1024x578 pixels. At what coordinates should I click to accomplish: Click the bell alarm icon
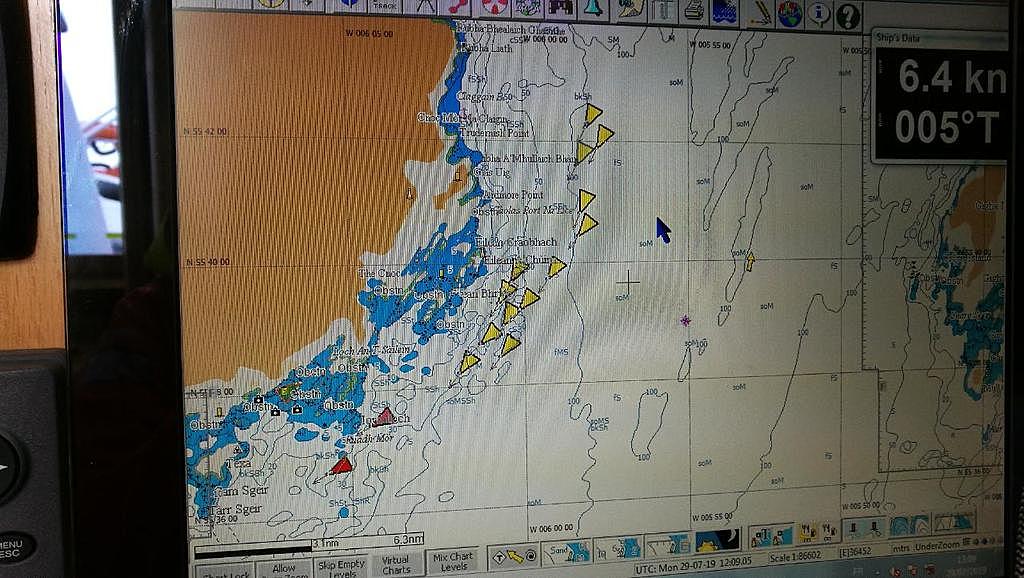click(x=594, y=8)
